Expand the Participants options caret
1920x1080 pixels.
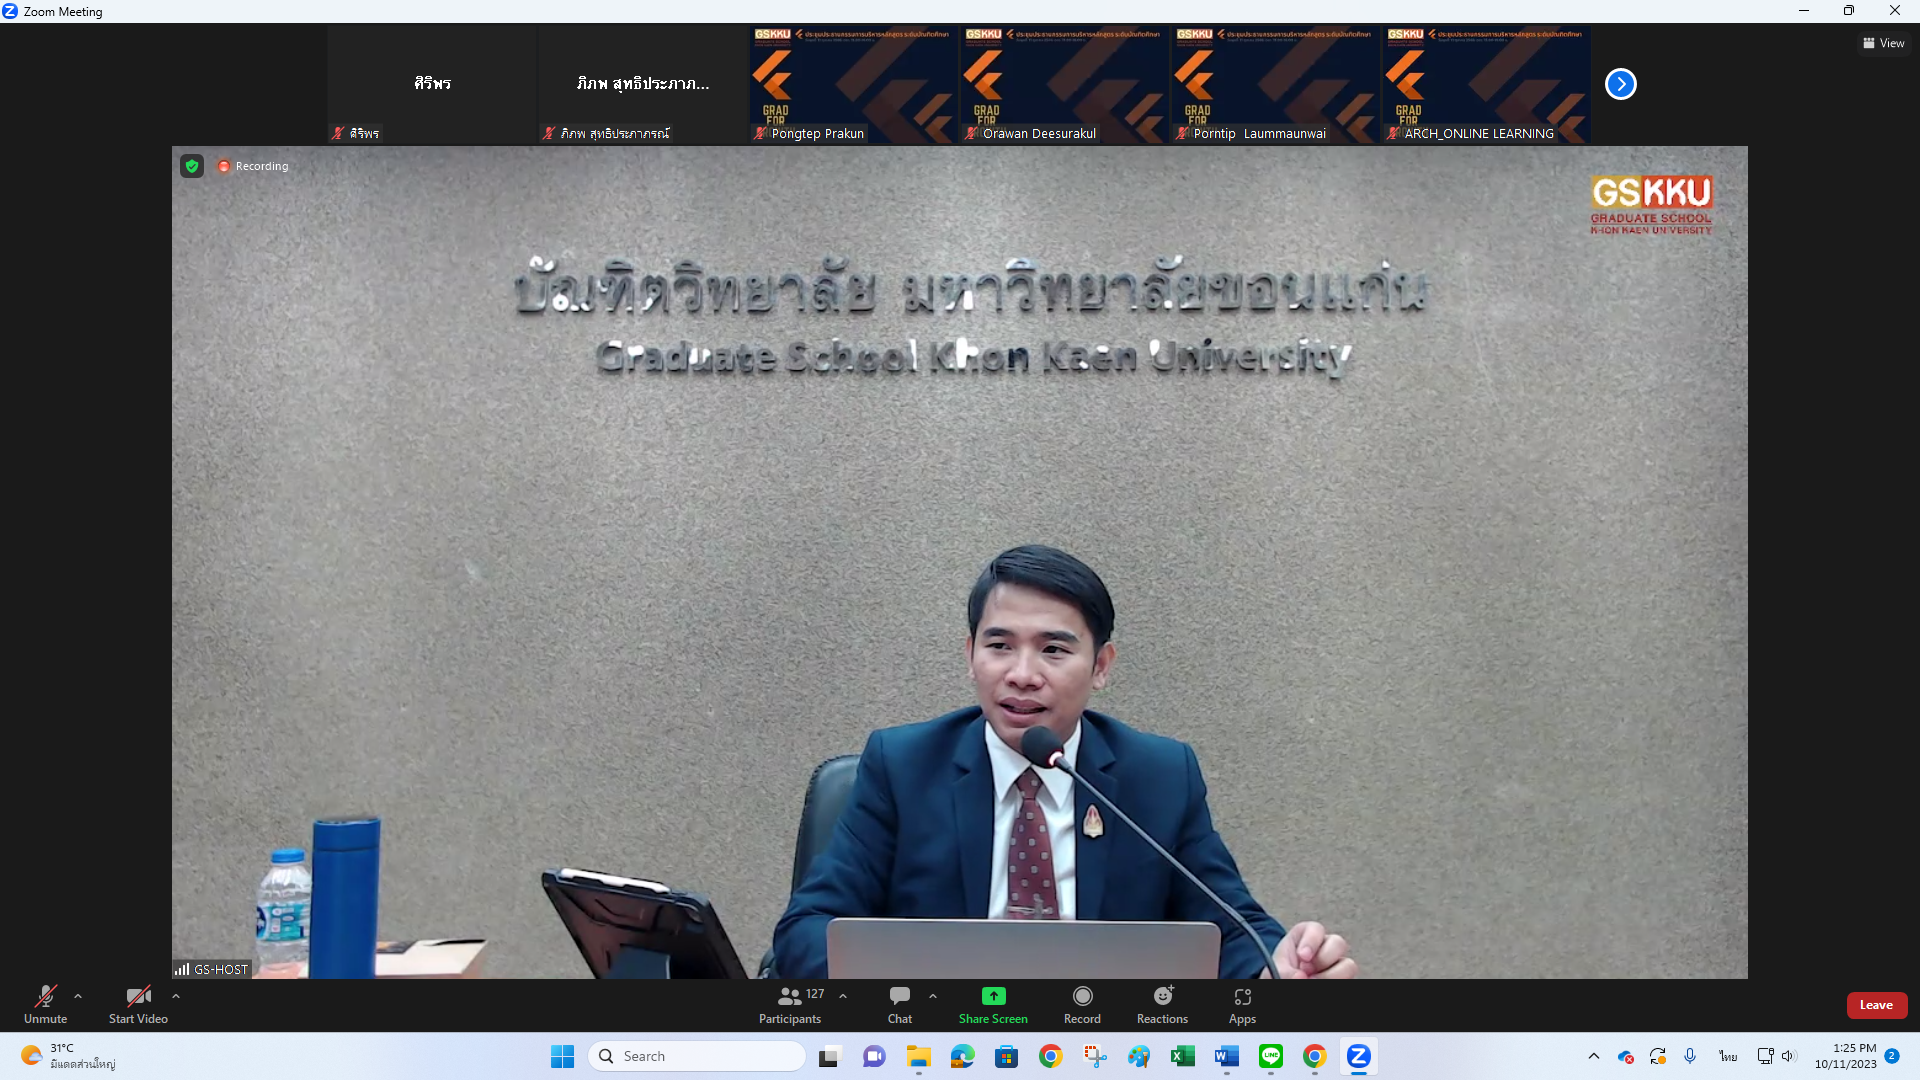point(843,996)
